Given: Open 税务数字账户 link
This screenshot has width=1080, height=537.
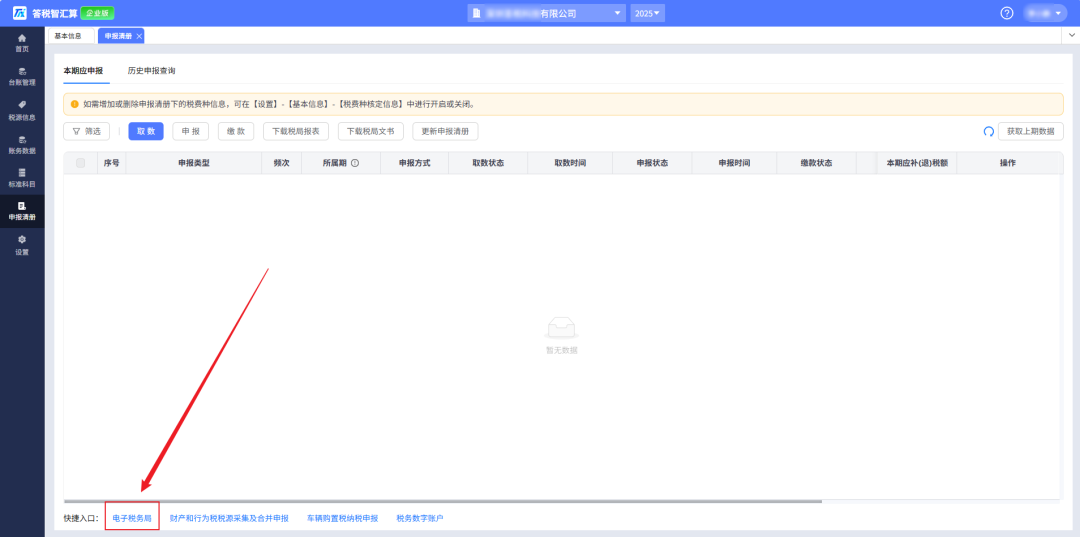Looking at the screenshot, I should point(419,518).
